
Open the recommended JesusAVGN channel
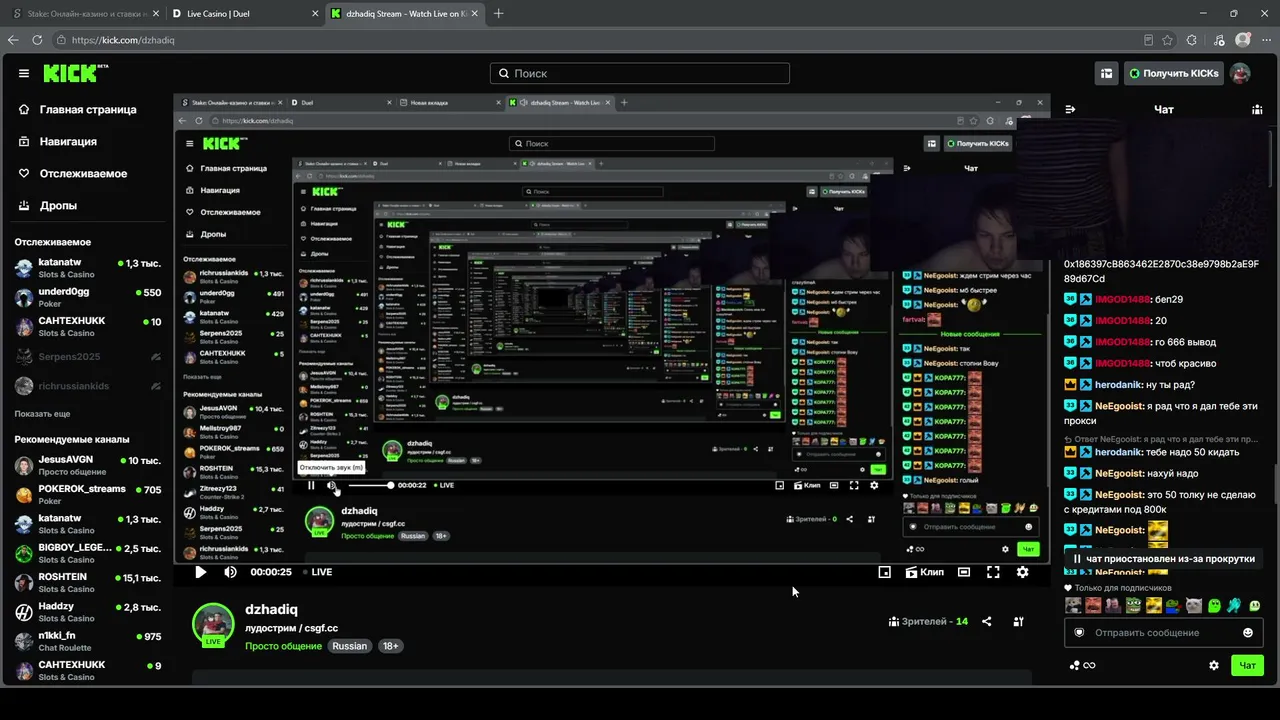point(88,465)
